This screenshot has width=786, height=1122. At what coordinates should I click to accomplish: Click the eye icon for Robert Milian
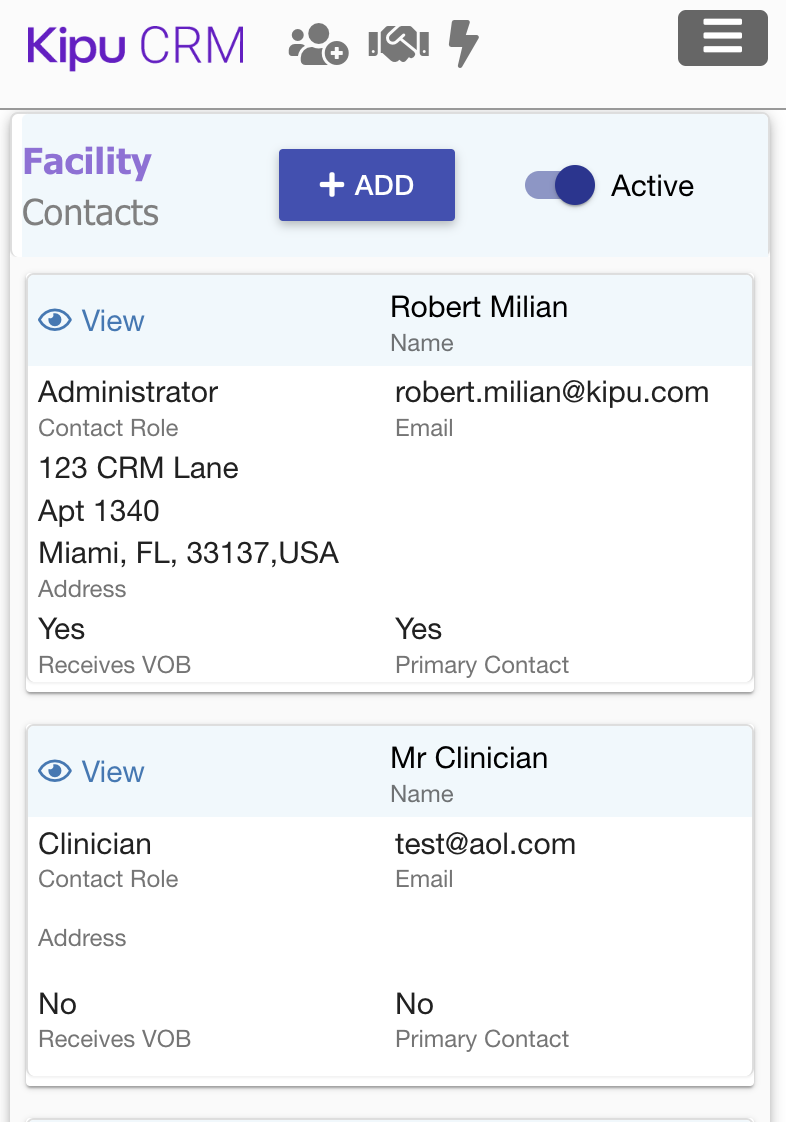55,321
